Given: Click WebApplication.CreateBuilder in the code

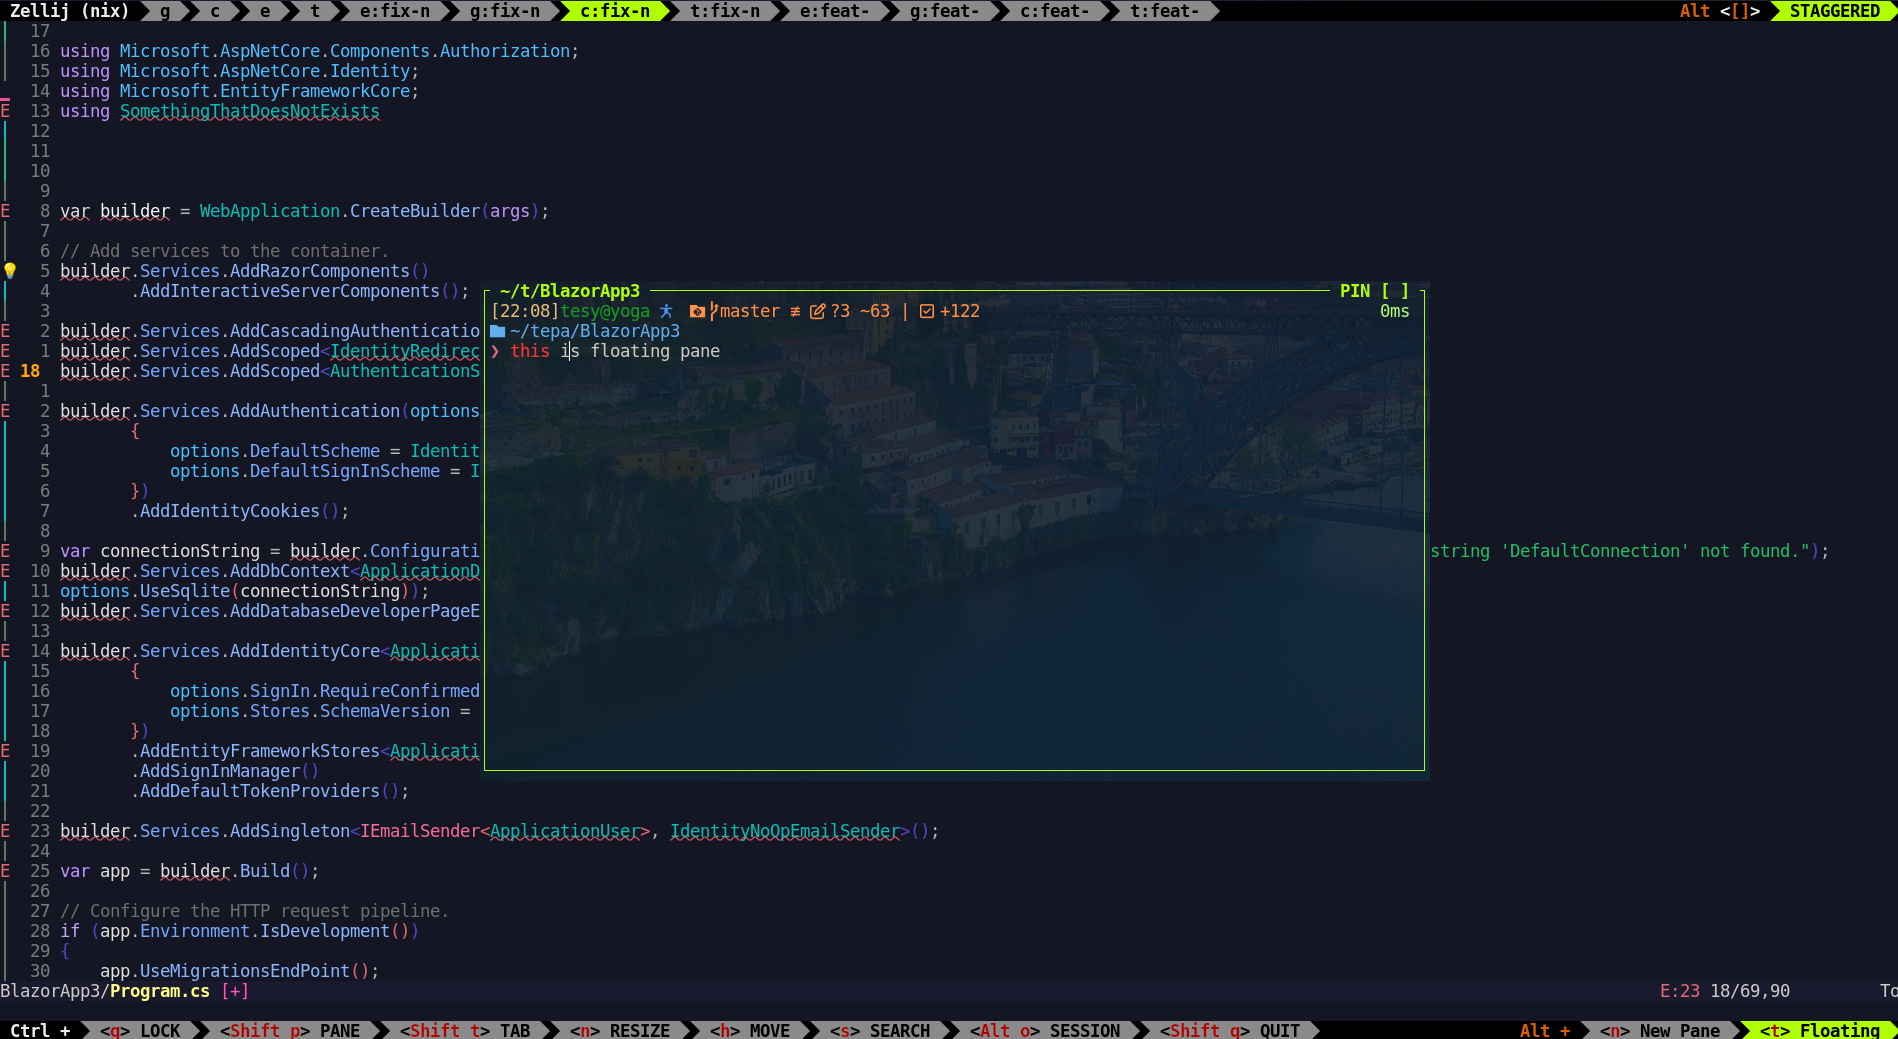Looking at the screenshot, I should tap(340, 211).
